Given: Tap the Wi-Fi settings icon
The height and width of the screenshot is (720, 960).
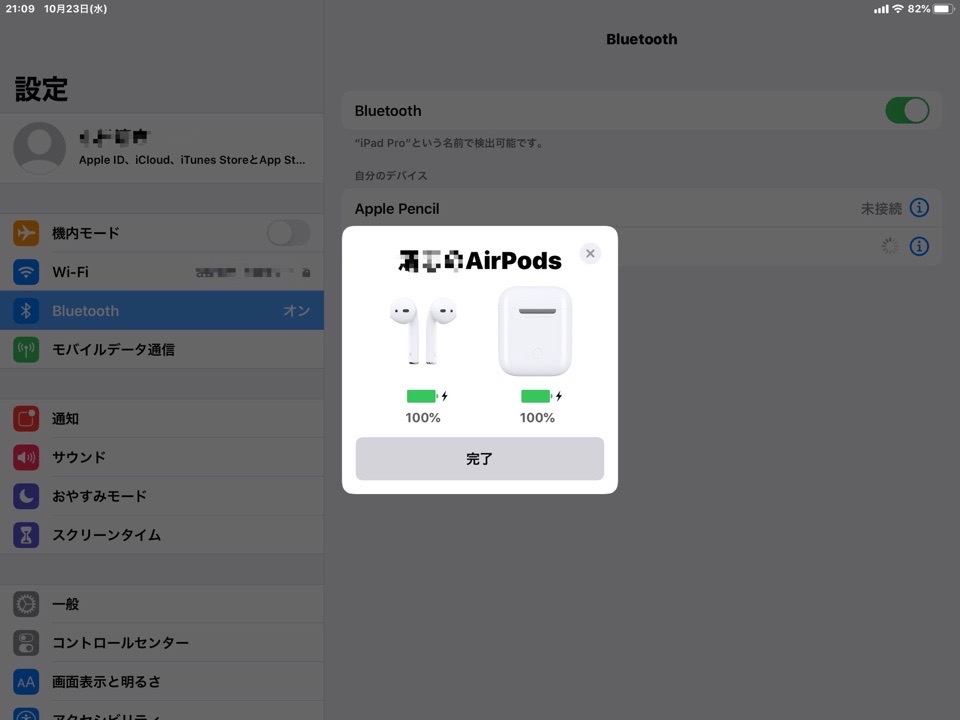Looking at the screenshot, I should click(26, 272).
